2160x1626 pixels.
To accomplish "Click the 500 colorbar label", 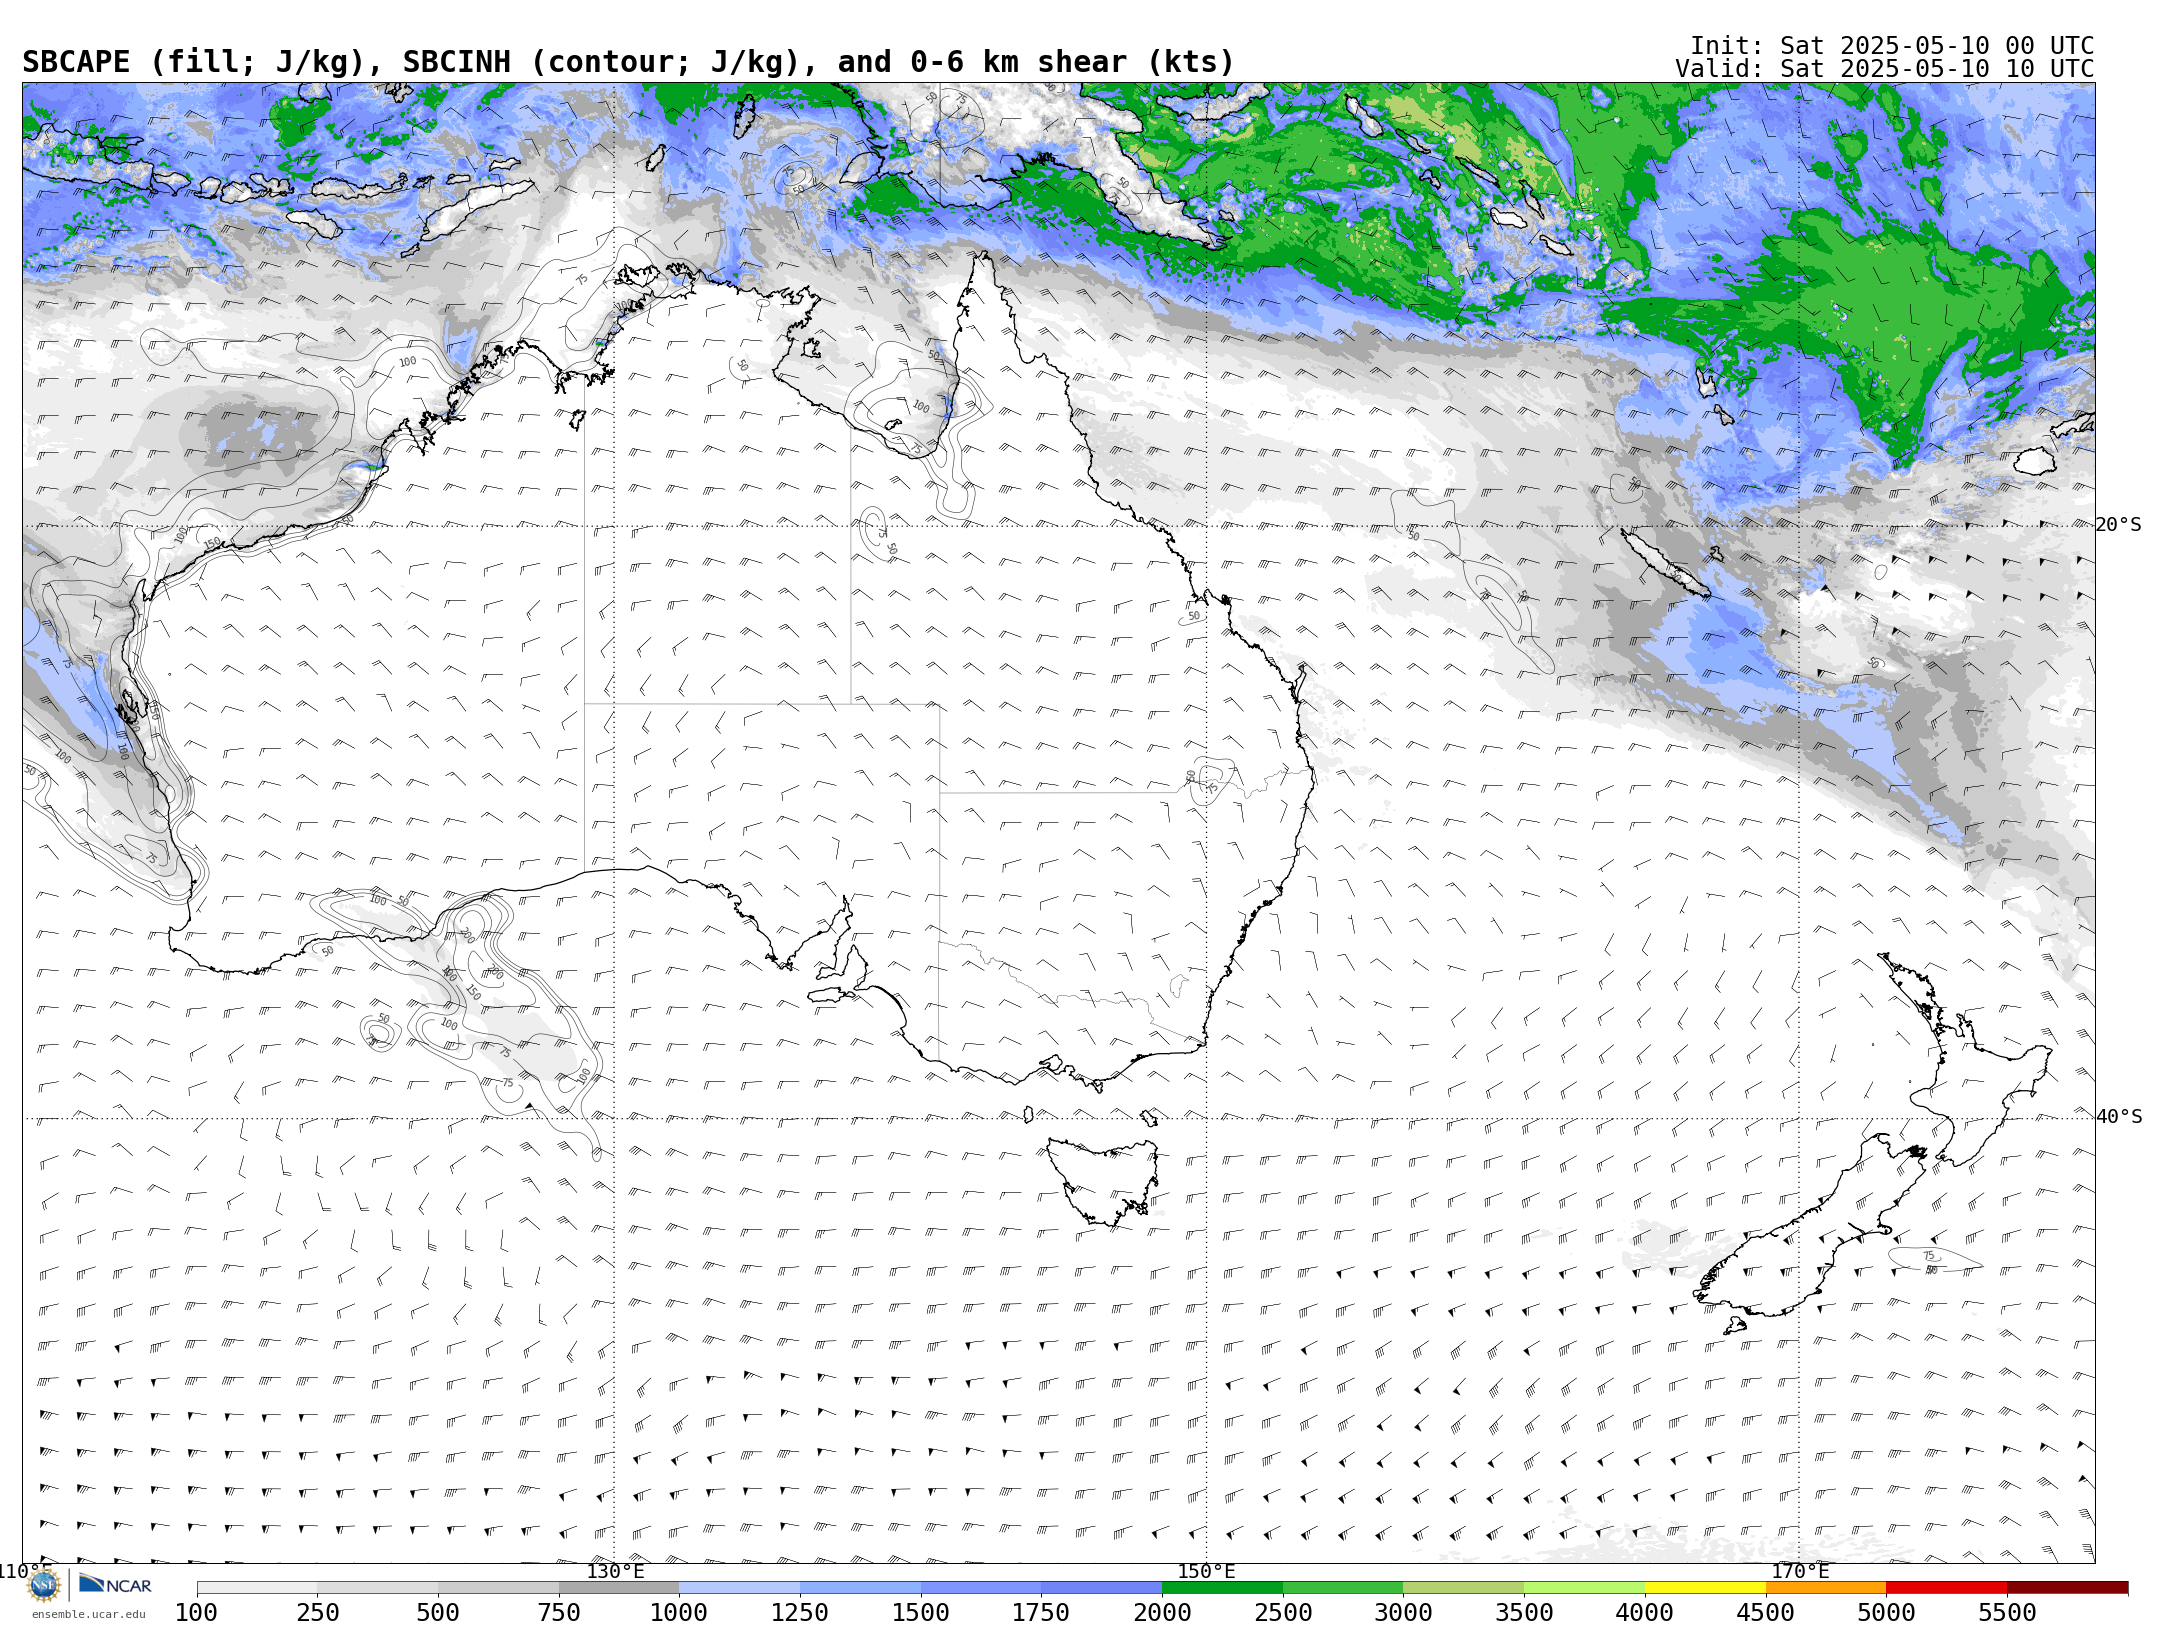I will pos(438,1612).
